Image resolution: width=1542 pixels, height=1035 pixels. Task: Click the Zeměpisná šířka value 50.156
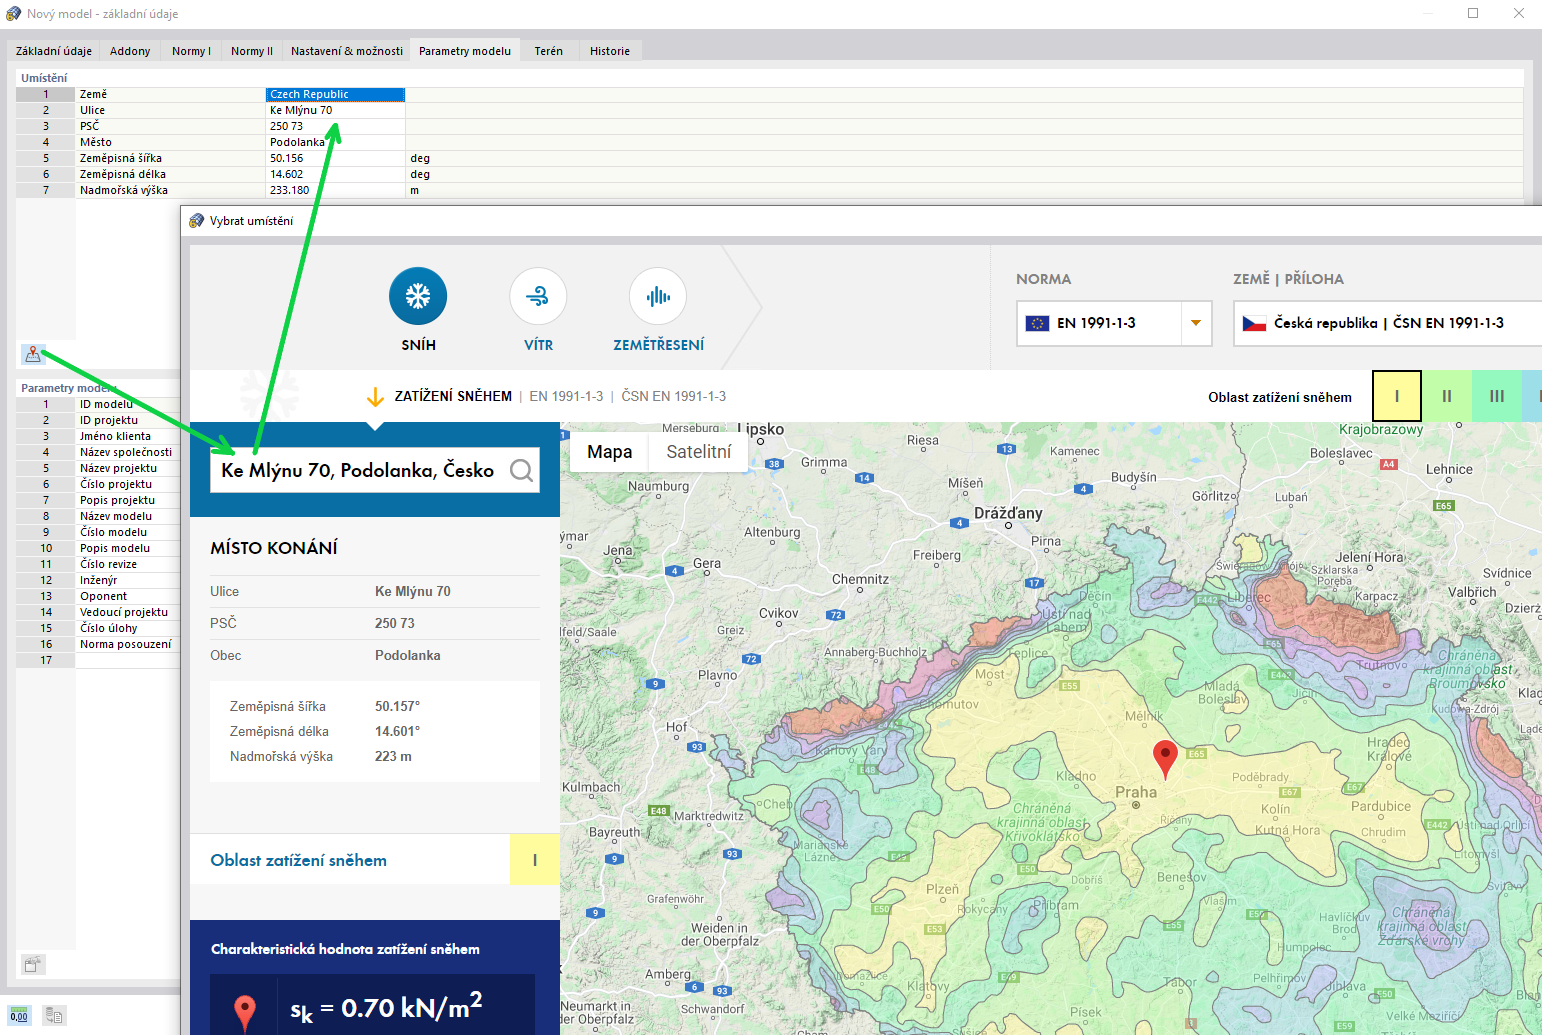[x=335, y=158]
